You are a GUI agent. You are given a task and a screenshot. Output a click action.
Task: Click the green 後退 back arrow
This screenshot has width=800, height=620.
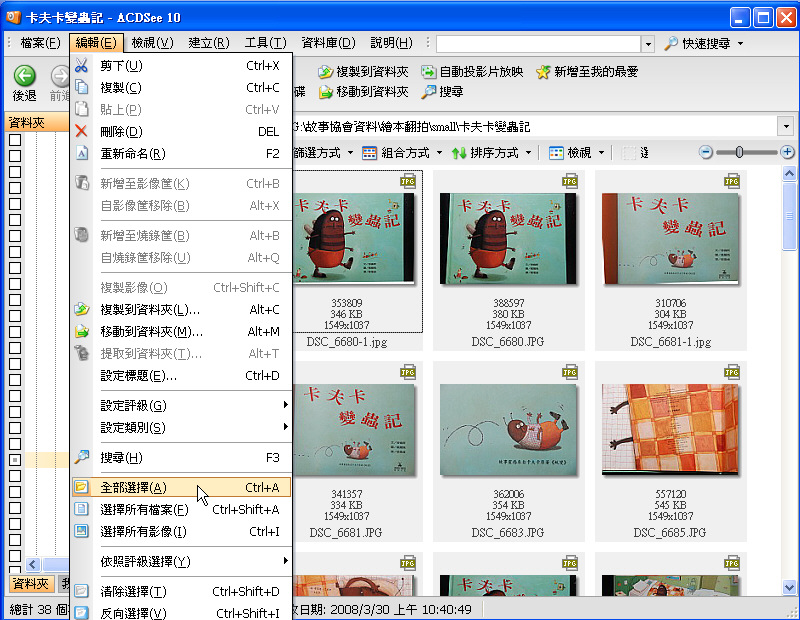click(x=24, y=76)
